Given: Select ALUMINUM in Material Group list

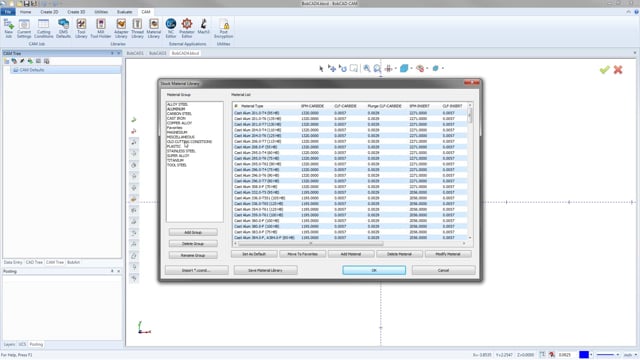Looking at the screenshot, I should point(176,109).
